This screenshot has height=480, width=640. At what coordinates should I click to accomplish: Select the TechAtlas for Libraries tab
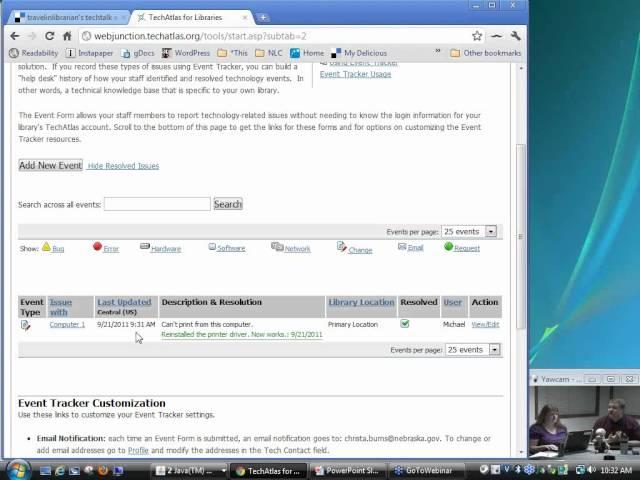(x=192, y=18)
